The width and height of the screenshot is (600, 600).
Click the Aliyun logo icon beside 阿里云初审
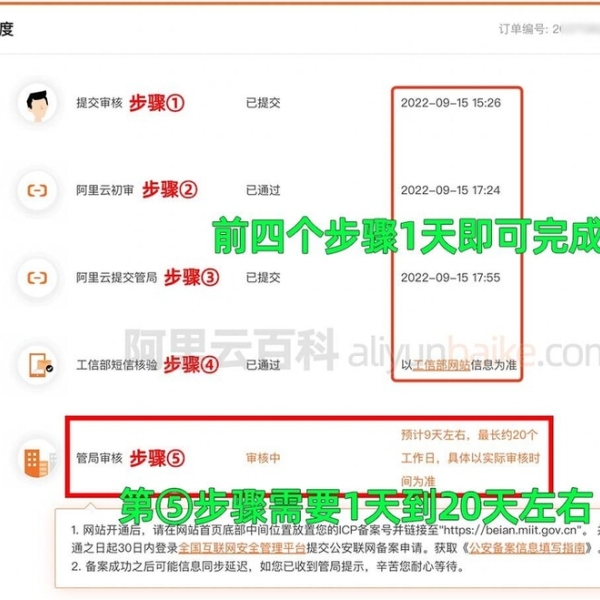point(38,190)
